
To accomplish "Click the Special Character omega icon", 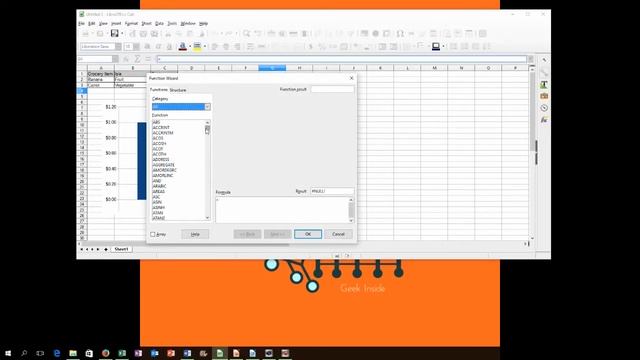I will [x=400, y=33].
